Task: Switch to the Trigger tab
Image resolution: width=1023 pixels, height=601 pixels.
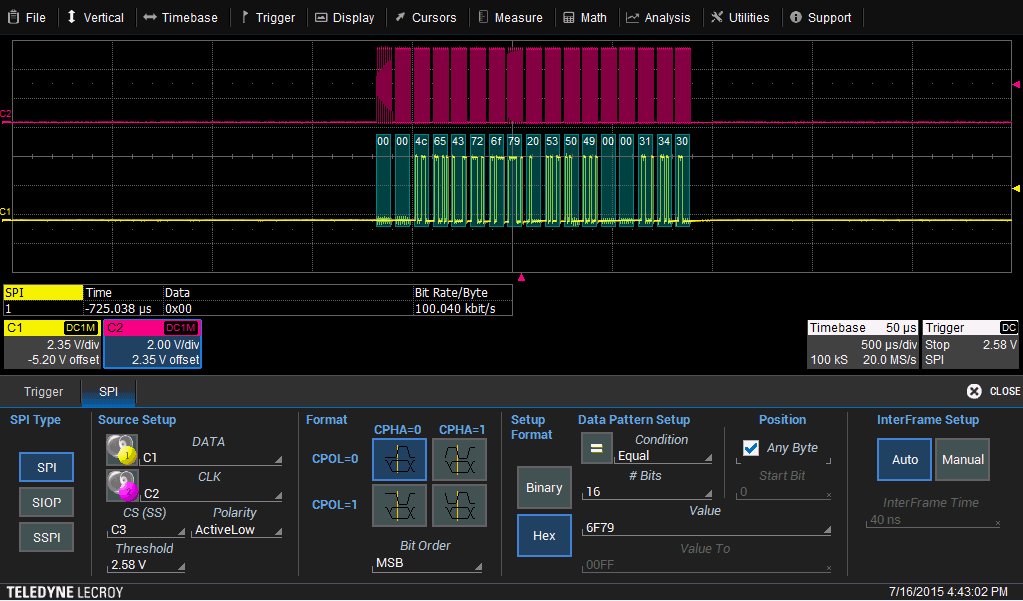Action: (x=41, y=392)
